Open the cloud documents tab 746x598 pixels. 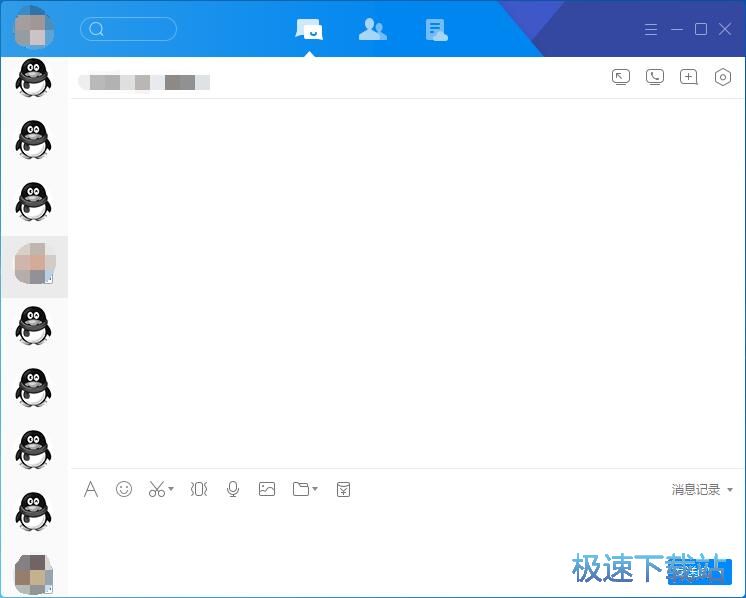(436, 30)
